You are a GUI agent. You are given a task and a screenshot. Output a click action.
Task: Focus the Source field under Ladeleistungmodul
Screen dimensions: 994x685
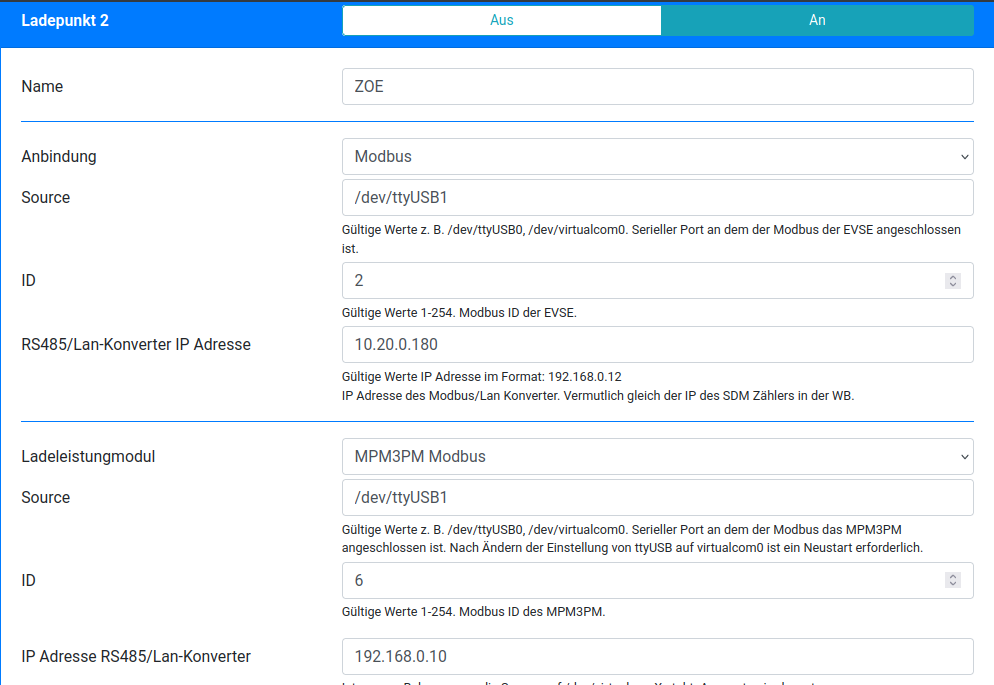click(657, 498)
